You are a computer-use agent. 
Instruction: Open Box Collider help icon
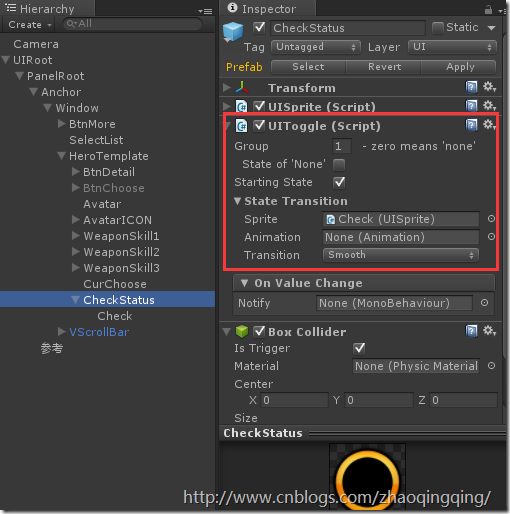(x=471, y=331)
